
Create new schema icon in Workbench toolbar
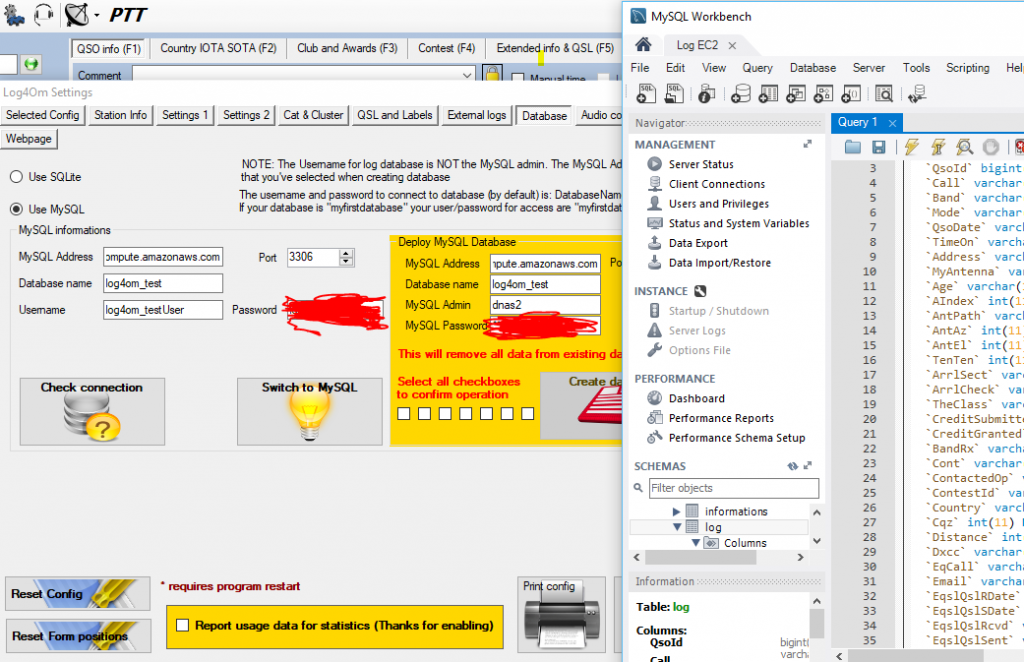740,94
